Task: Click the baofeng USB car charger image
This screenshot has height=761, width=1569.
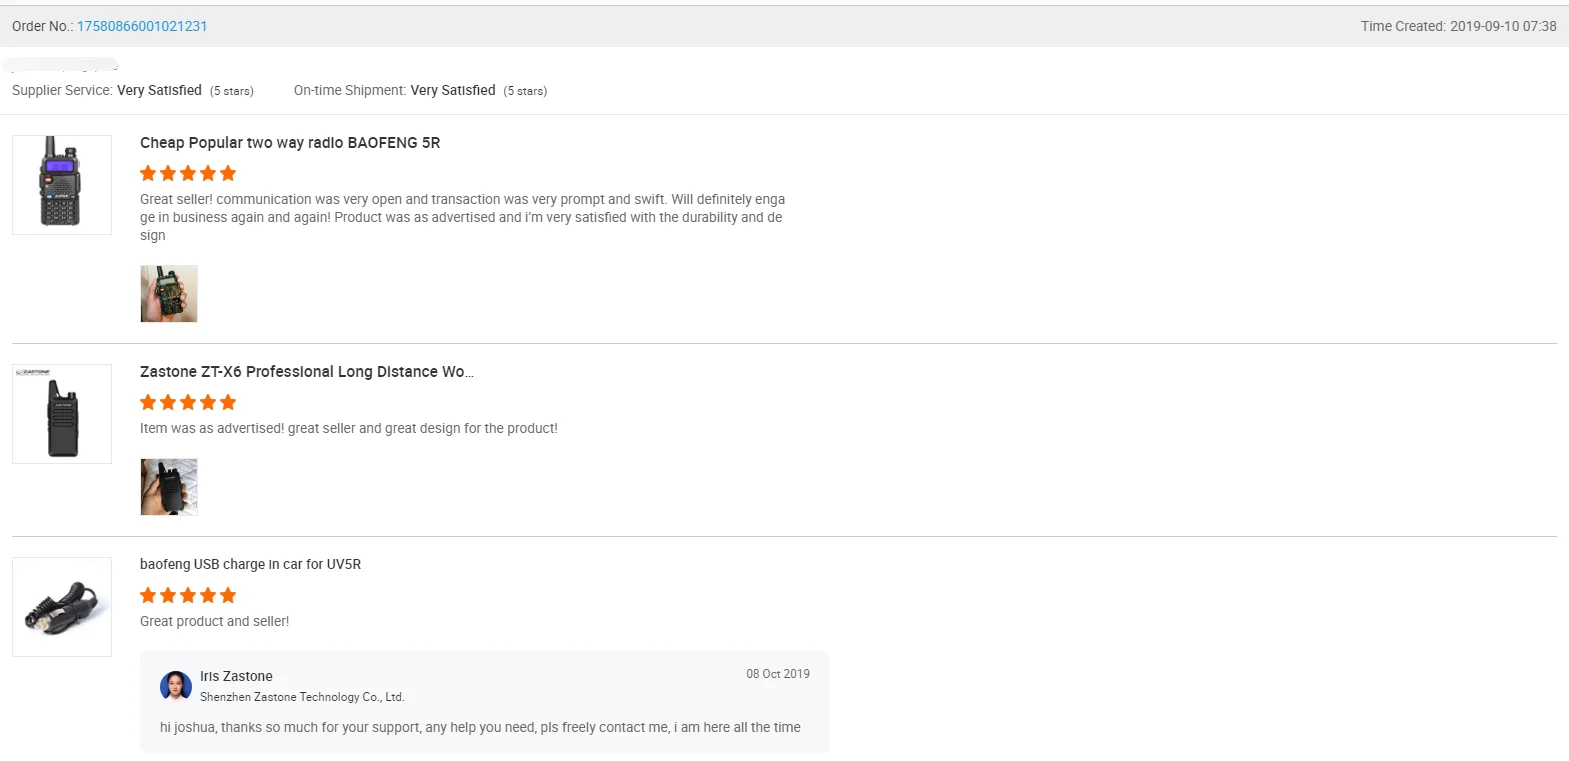Action: pyautogui.click(x=62, y=607)
